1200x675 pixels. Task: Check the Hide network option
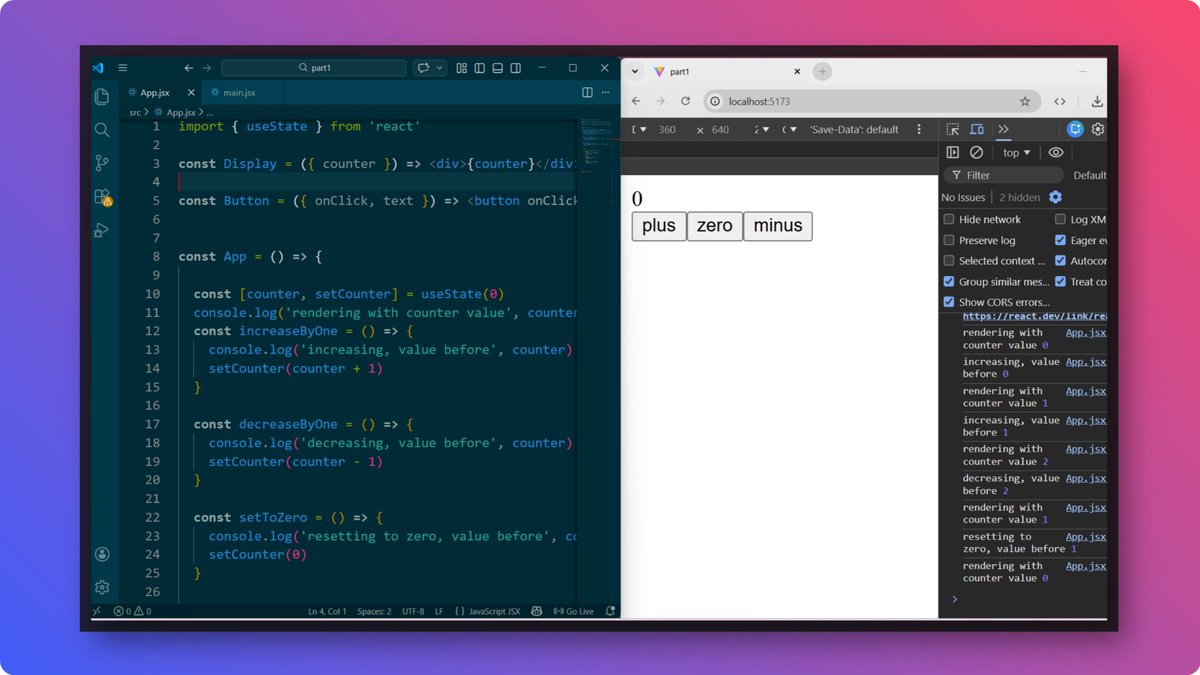click(x=949, y=219)
